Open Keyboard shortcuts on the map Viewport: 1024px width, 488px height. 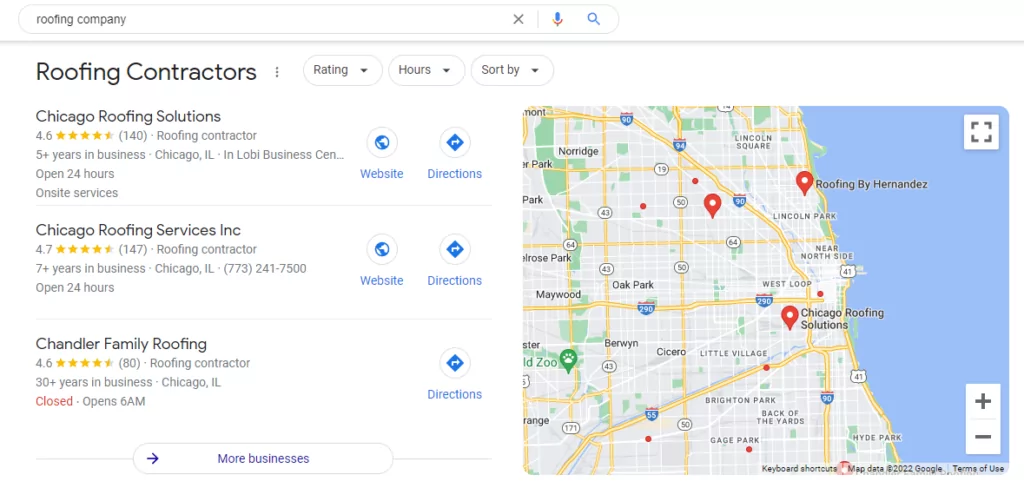coord(799,468)
